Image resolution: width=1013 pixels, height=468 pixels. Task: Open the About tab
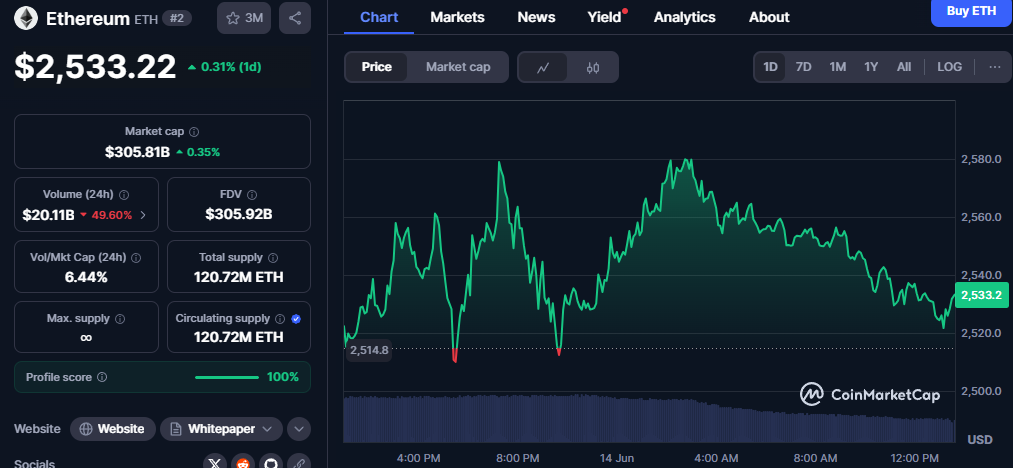pos(769,17)
